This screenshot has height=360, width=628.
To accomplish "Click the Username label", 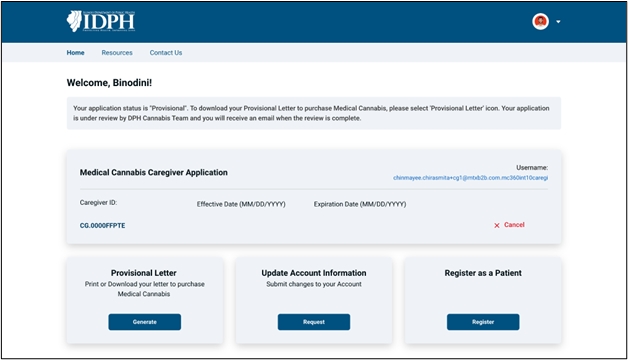I will pyautogui.click(x=532, y=168).
